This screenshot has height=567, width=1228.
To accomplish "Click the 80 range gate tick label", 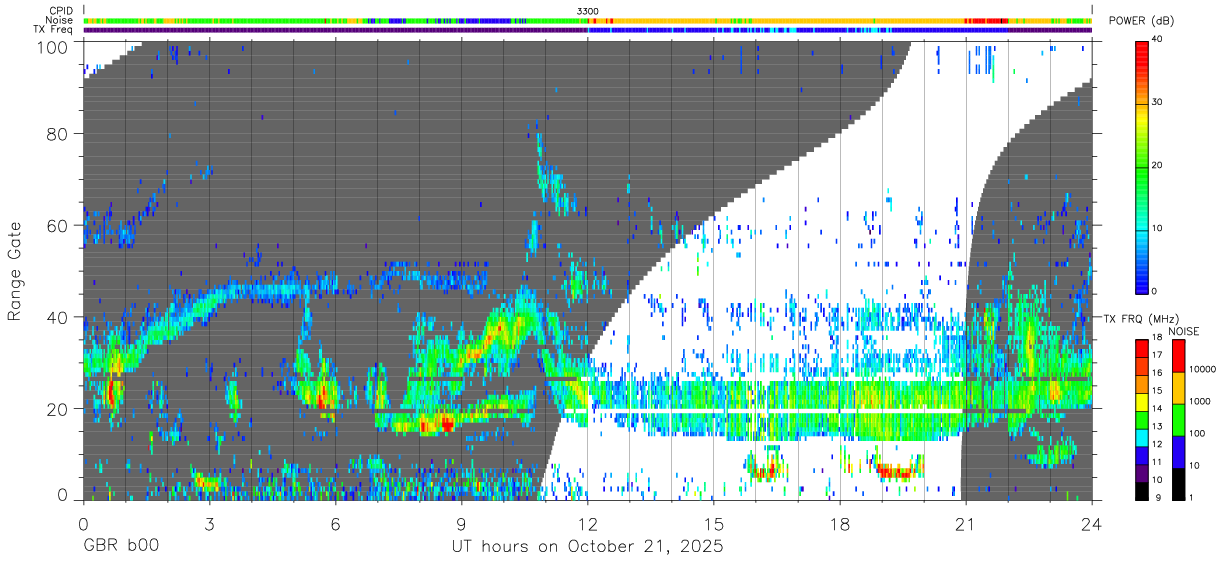I will (x=57, y=134).
